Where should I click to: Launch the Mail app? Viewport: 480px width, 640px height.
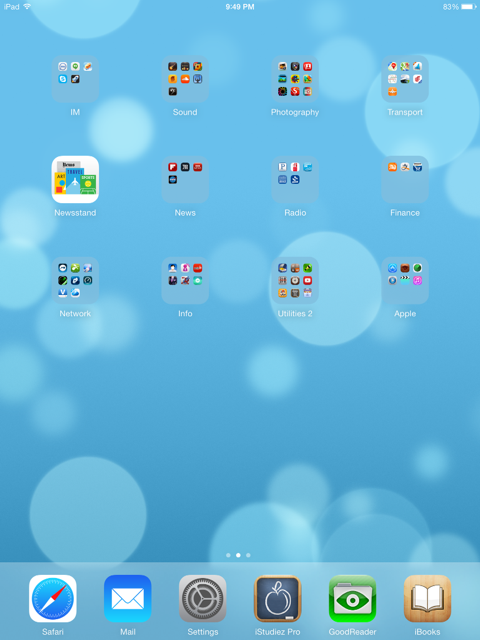tap(128, 598)
